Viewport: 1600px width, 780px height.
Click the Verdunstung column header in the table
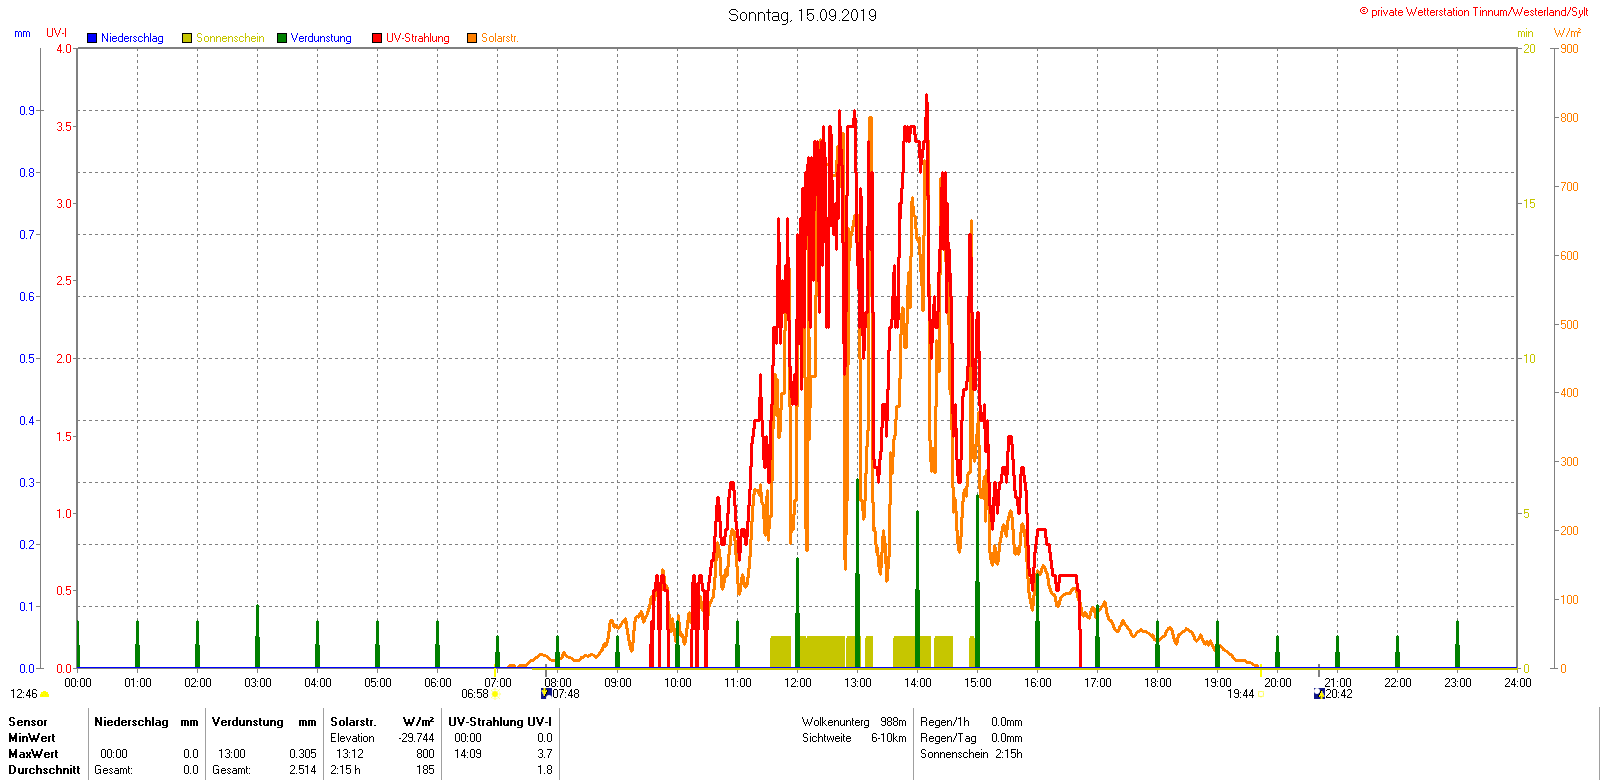(248, 722)
